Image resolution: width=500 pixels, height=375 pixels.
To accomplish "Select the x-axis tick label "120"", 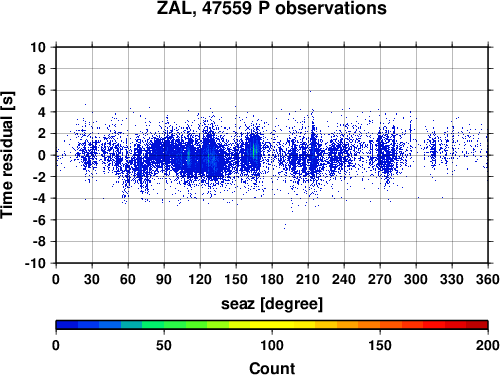I will click(200, 279).
